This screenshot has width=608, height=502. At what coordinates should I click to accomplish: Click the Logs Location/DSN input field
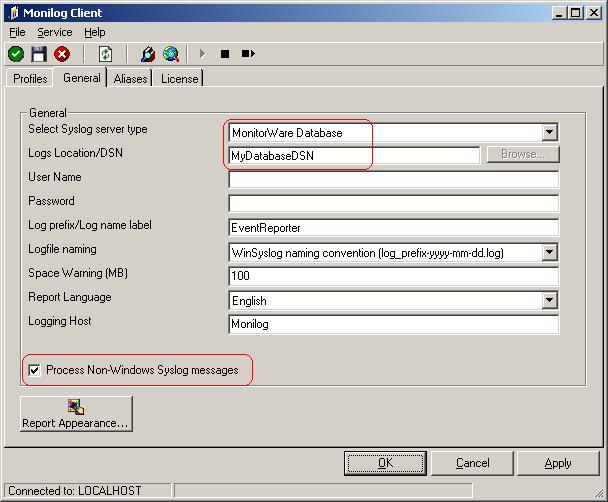click(x=354, y=155)
